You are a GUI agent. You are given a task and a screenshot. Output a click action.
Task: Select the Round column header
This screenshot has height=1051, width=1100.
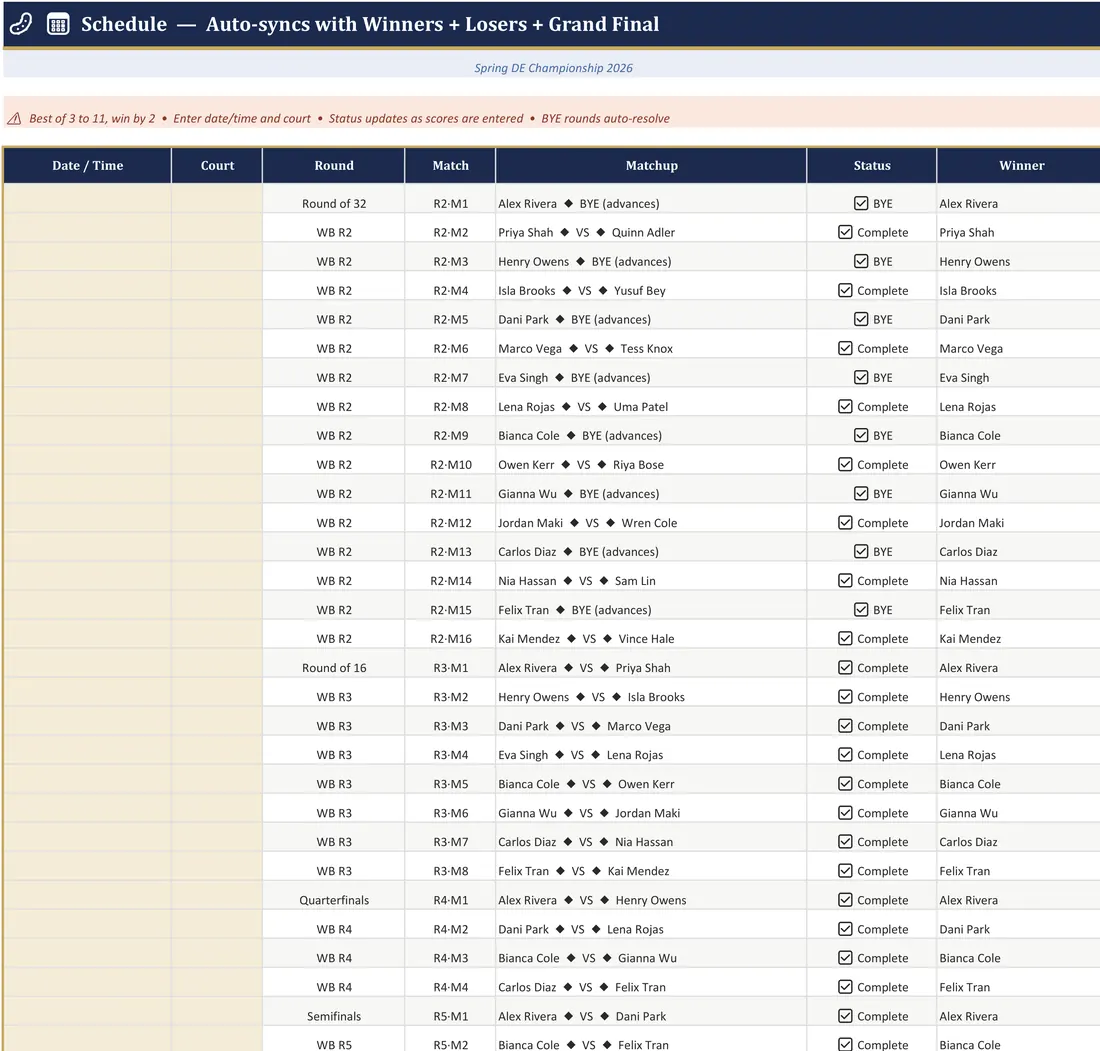334,166
